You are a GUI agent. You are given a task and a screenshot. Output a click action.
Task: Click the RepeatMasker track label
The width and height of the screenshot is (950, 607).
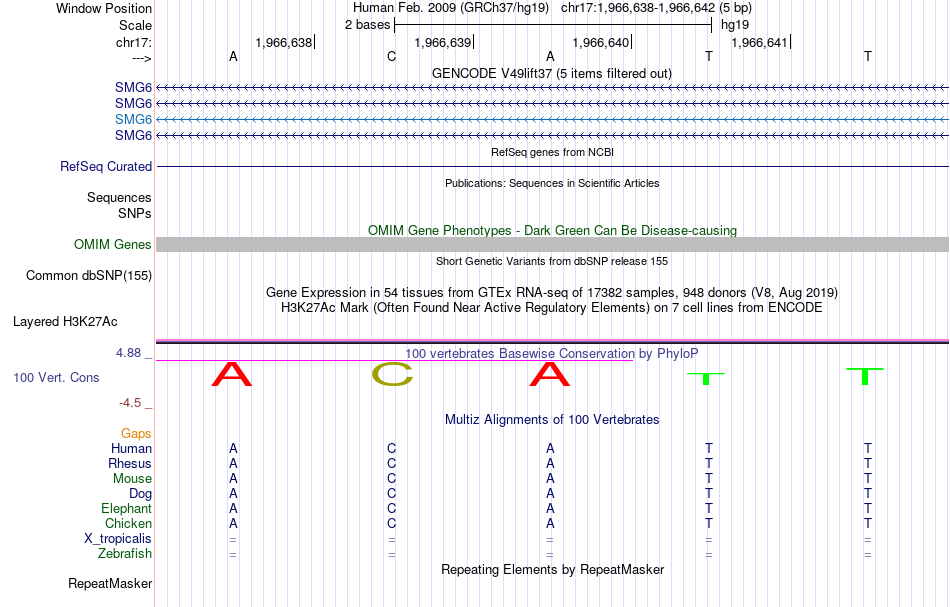[110, 583]
